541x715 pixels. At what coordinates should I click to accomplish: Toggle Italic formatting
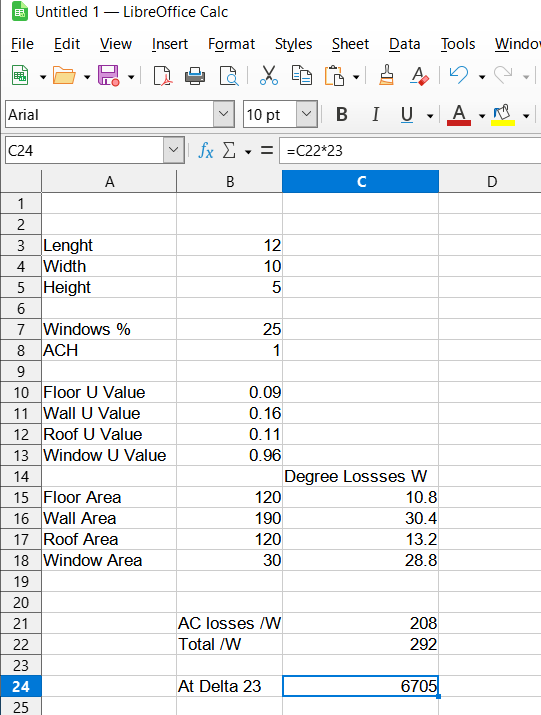pos(375,114)
